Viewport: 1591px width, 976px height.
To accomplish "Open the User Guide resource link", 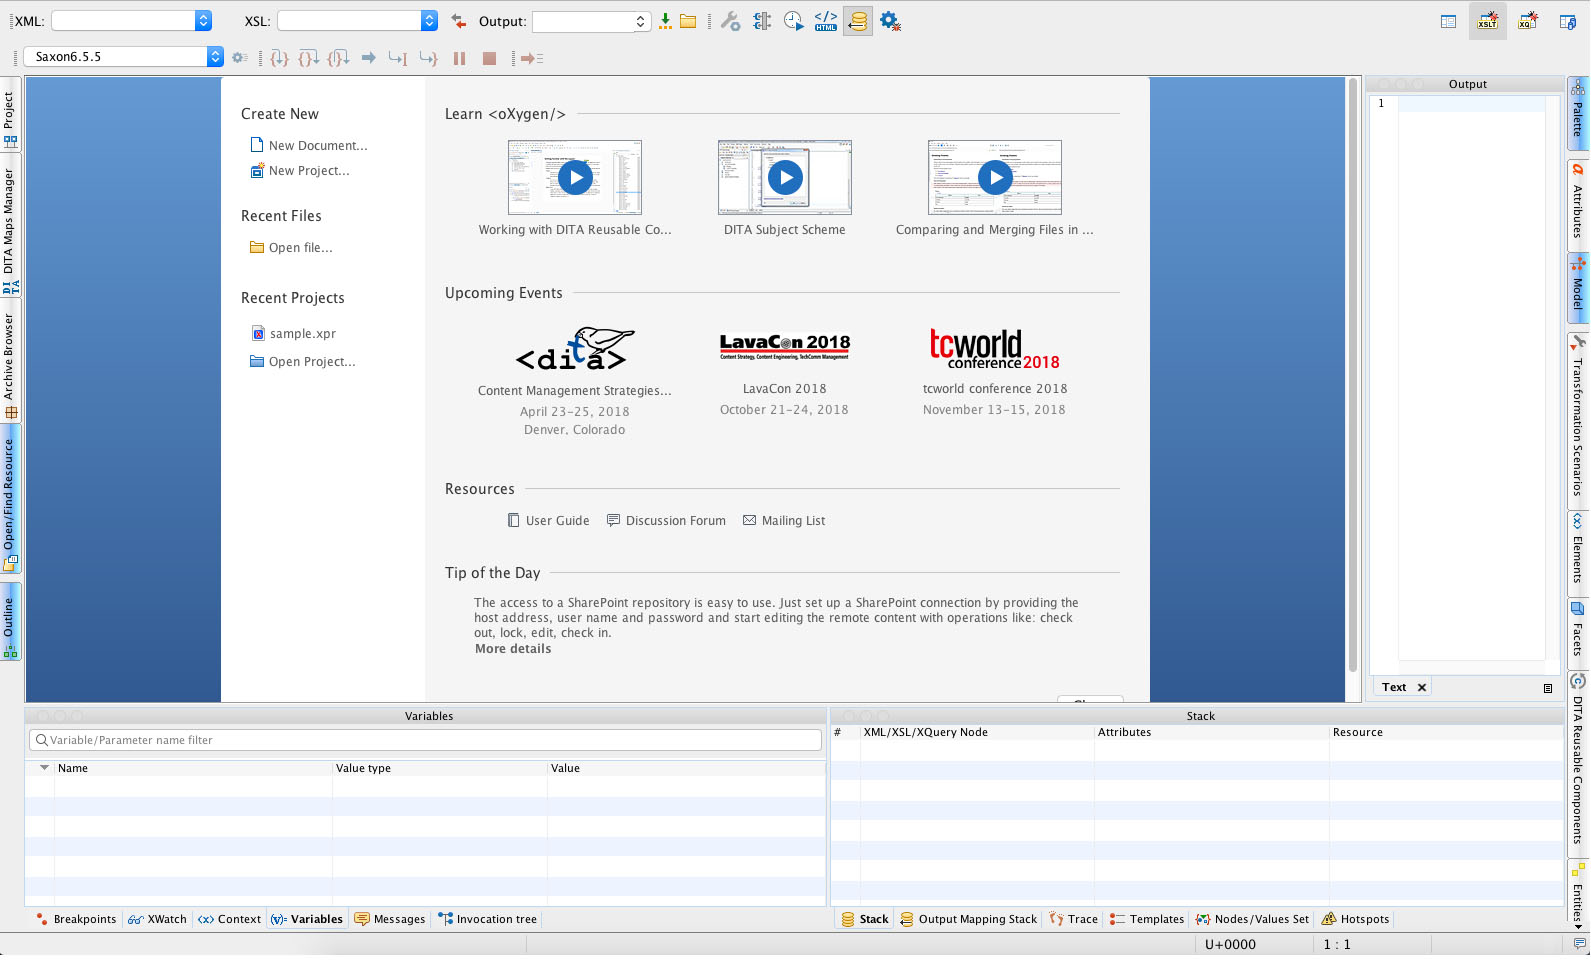I will tap(549, 521).
